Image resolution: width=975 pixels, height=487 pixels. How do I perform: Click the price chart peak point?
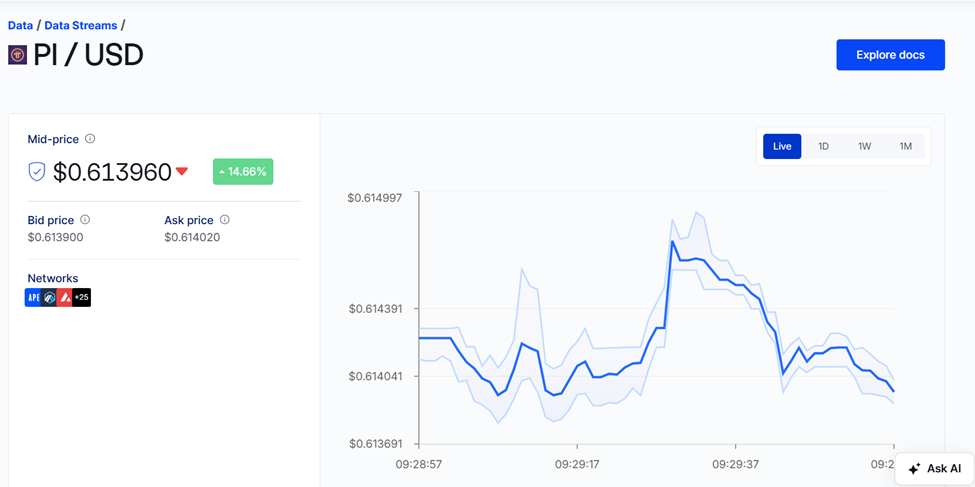673,241
